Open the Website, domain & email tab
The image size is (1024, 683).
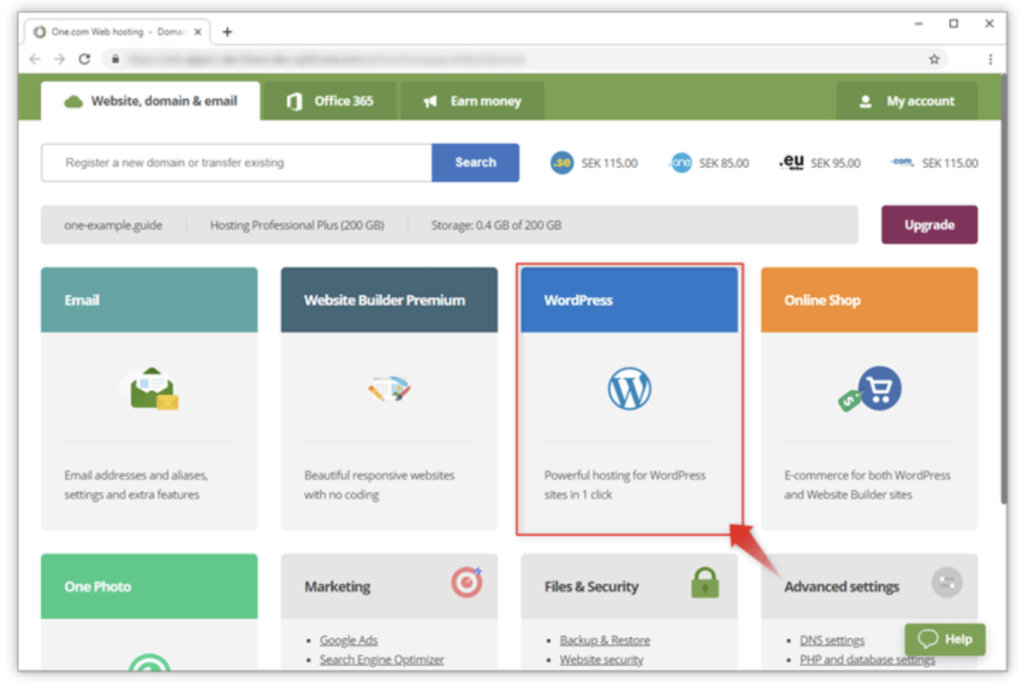(x=150, y=101)
